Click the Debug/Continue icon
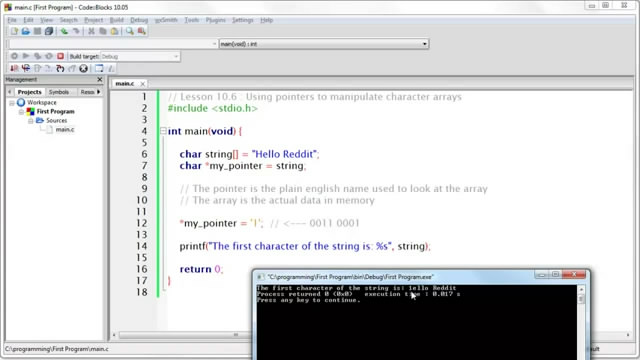This screenshot has height=360, width=640. 14,68
